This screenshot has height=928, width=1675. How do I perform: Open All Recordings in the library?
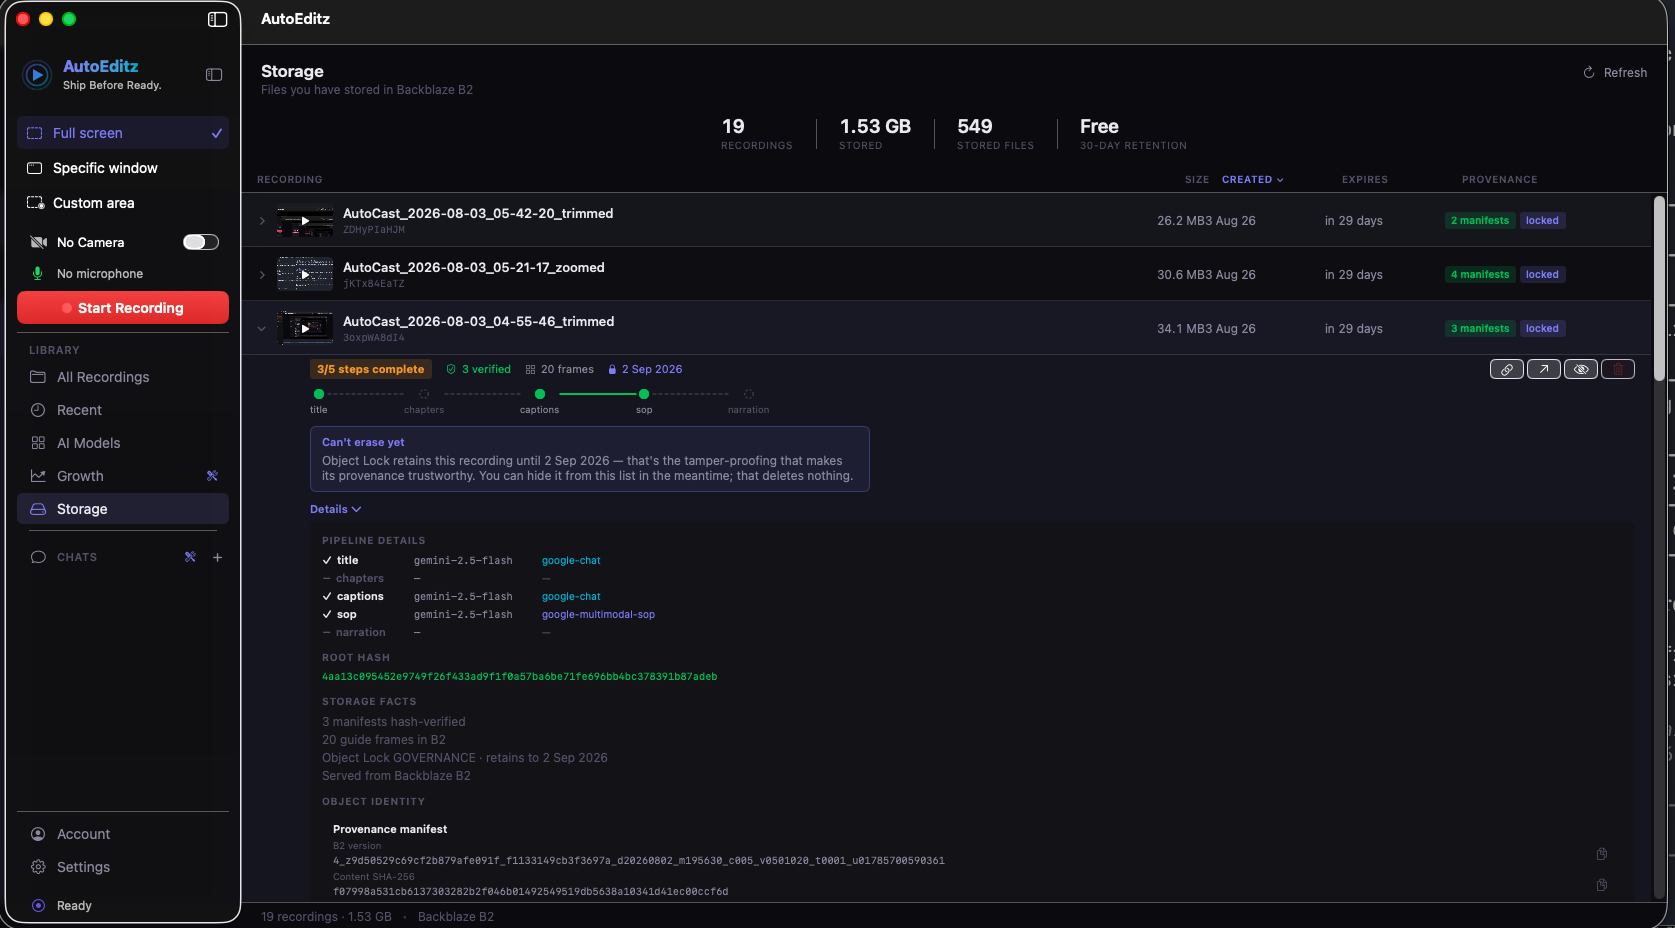coord(123,377)
